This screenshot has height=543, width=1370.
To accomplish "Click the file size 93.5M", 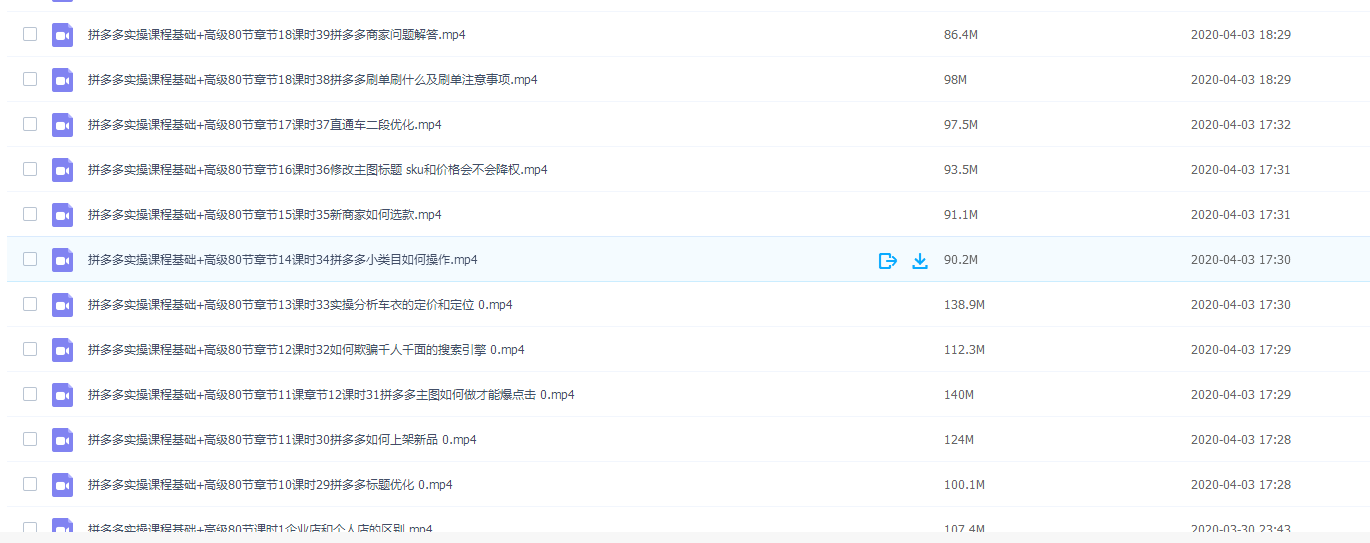I will [961, 170].
